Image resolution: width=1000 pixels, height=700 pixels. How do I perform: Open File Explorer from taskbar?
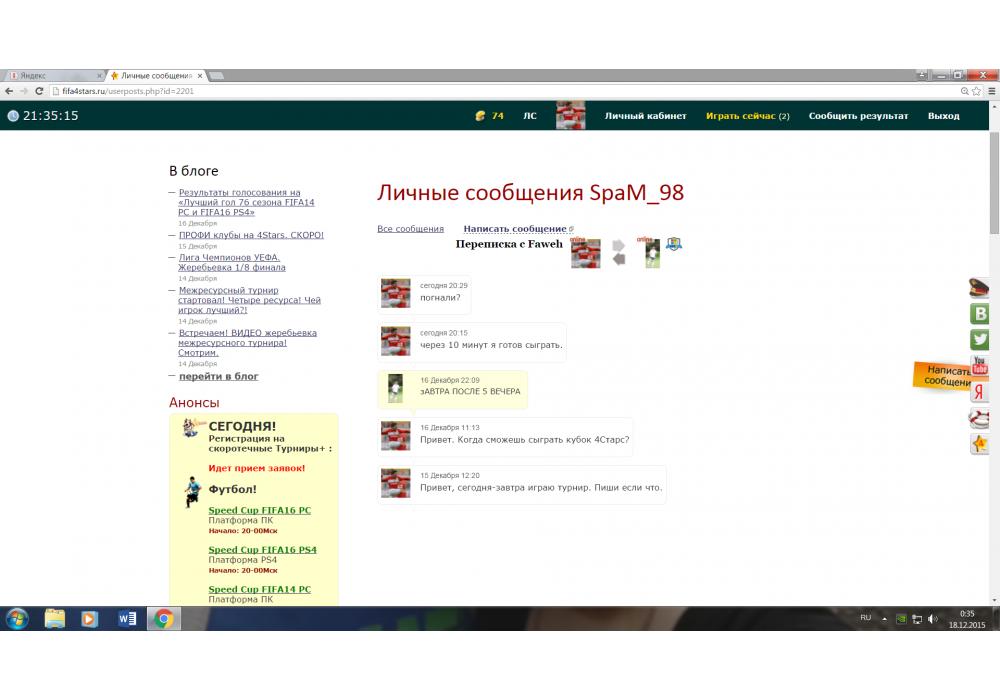pyautogui.click(x=55, y=618)
